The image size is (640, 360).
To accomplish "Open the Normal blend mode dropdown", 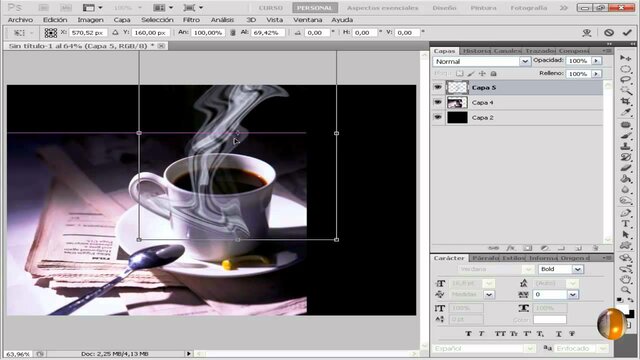I will point(525,61).
